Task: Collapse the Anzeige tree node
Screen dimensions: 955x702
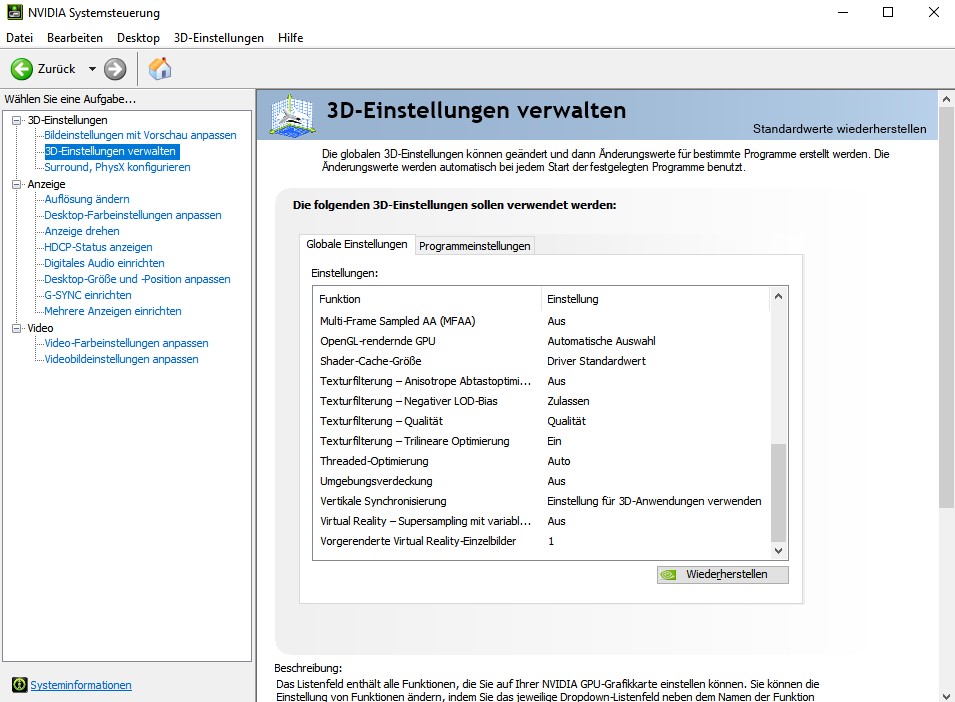Action: [x=16, y=184]
